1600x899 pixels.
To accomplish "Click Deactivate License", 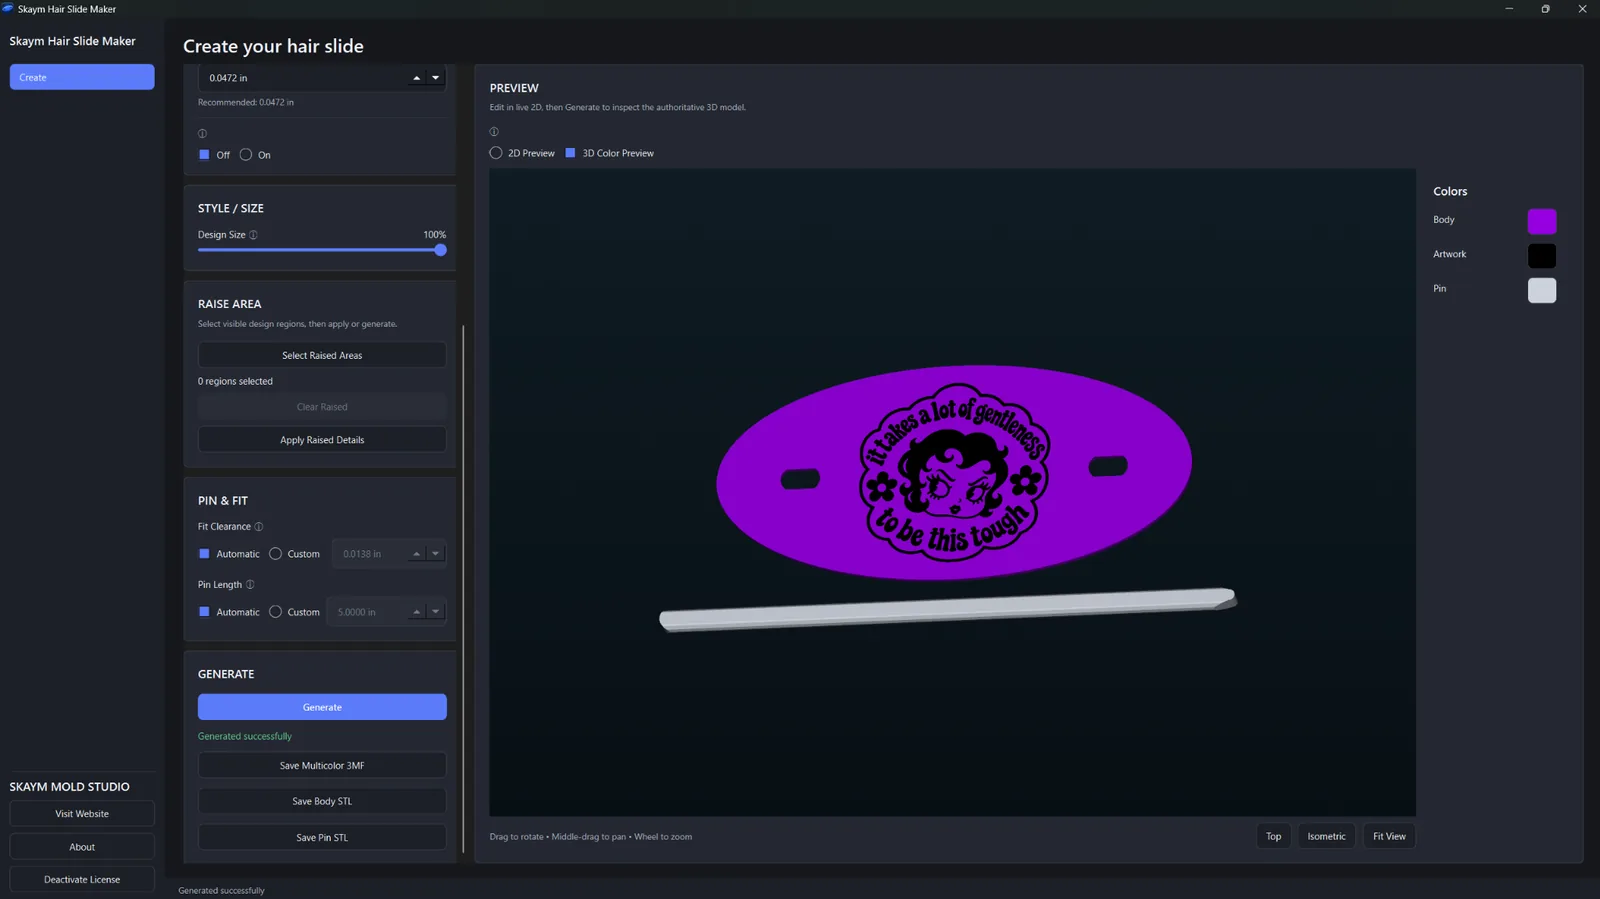I will [82, 880].
